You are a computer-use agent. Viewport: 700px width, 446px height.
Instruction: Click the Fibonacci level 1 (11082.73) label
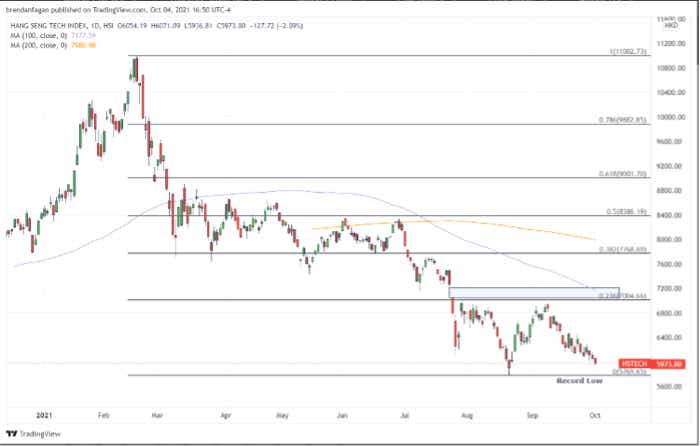(628, 52)
